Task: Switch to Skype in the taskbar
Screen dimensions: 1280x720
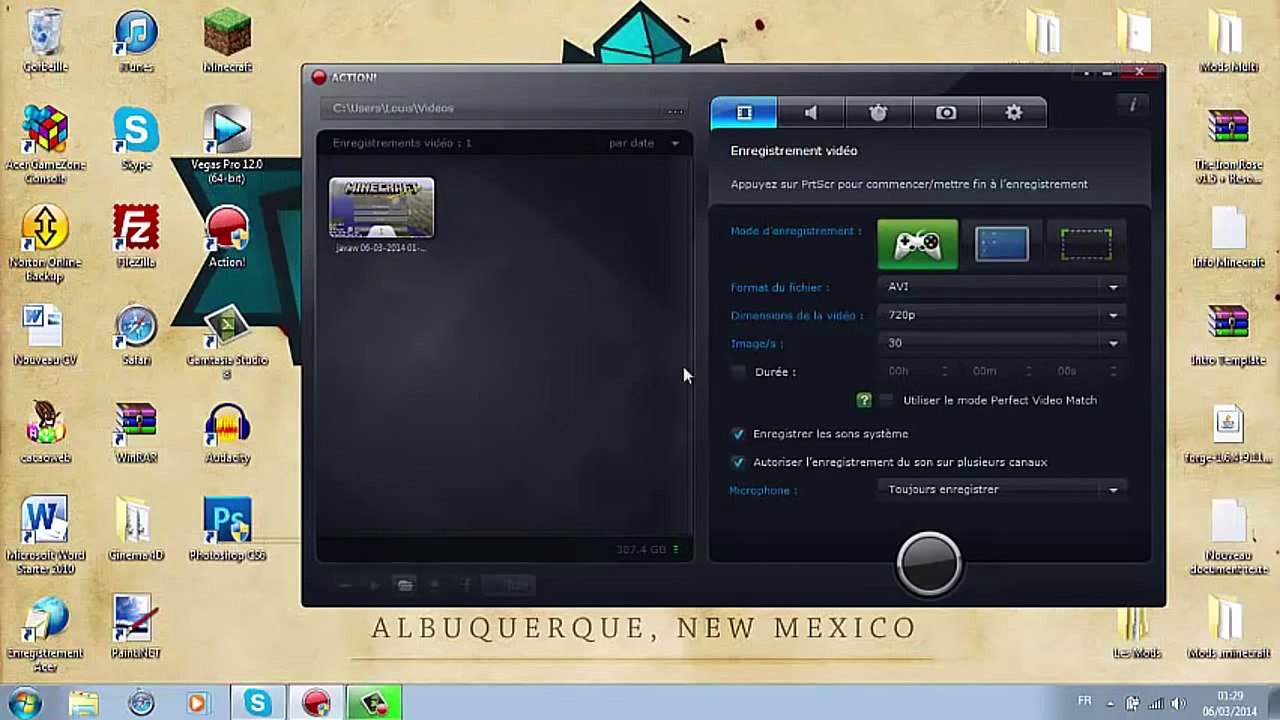Action: 258,703
